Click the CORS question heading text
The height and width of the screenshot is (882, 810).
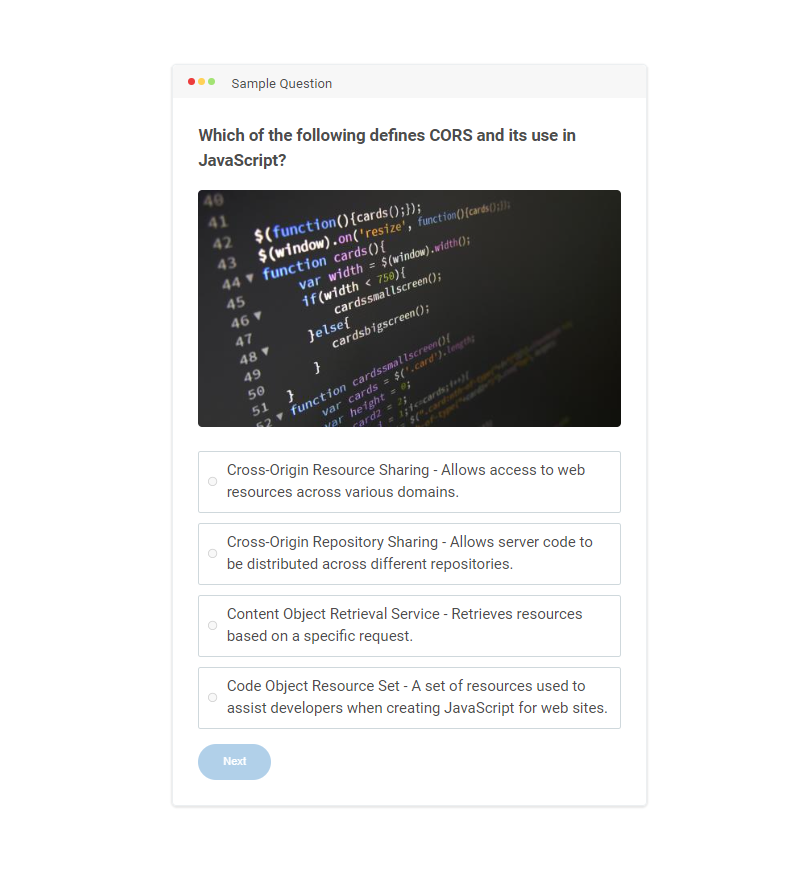tap(387, 147)
